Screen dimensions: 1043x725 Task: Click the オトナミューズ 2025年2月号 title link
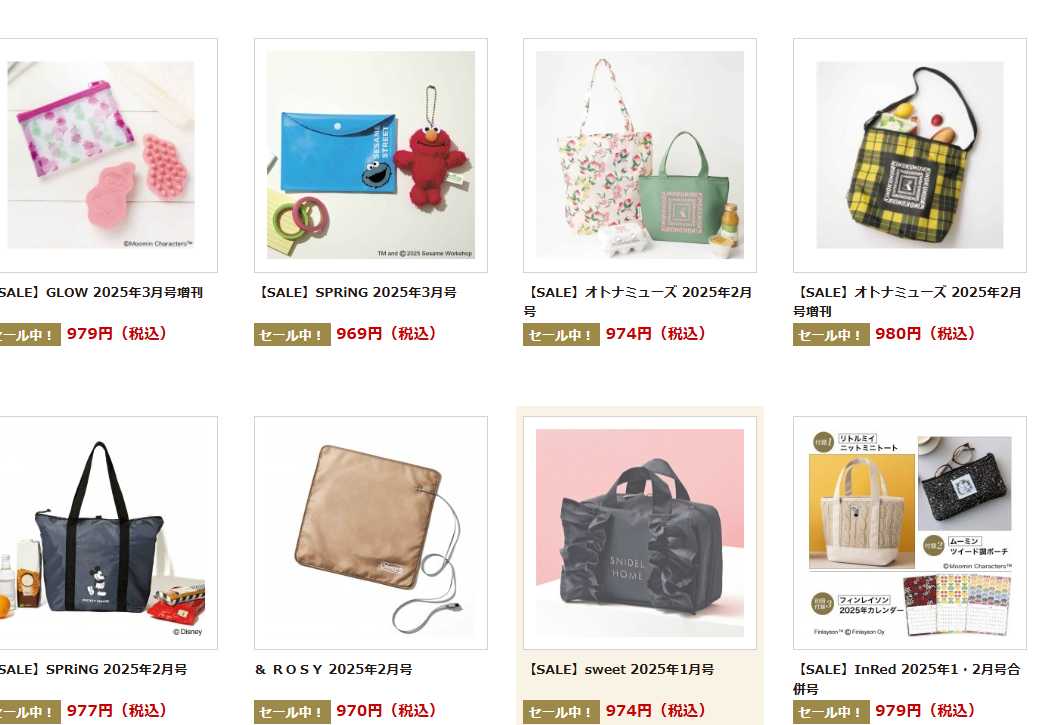(639, 301)
